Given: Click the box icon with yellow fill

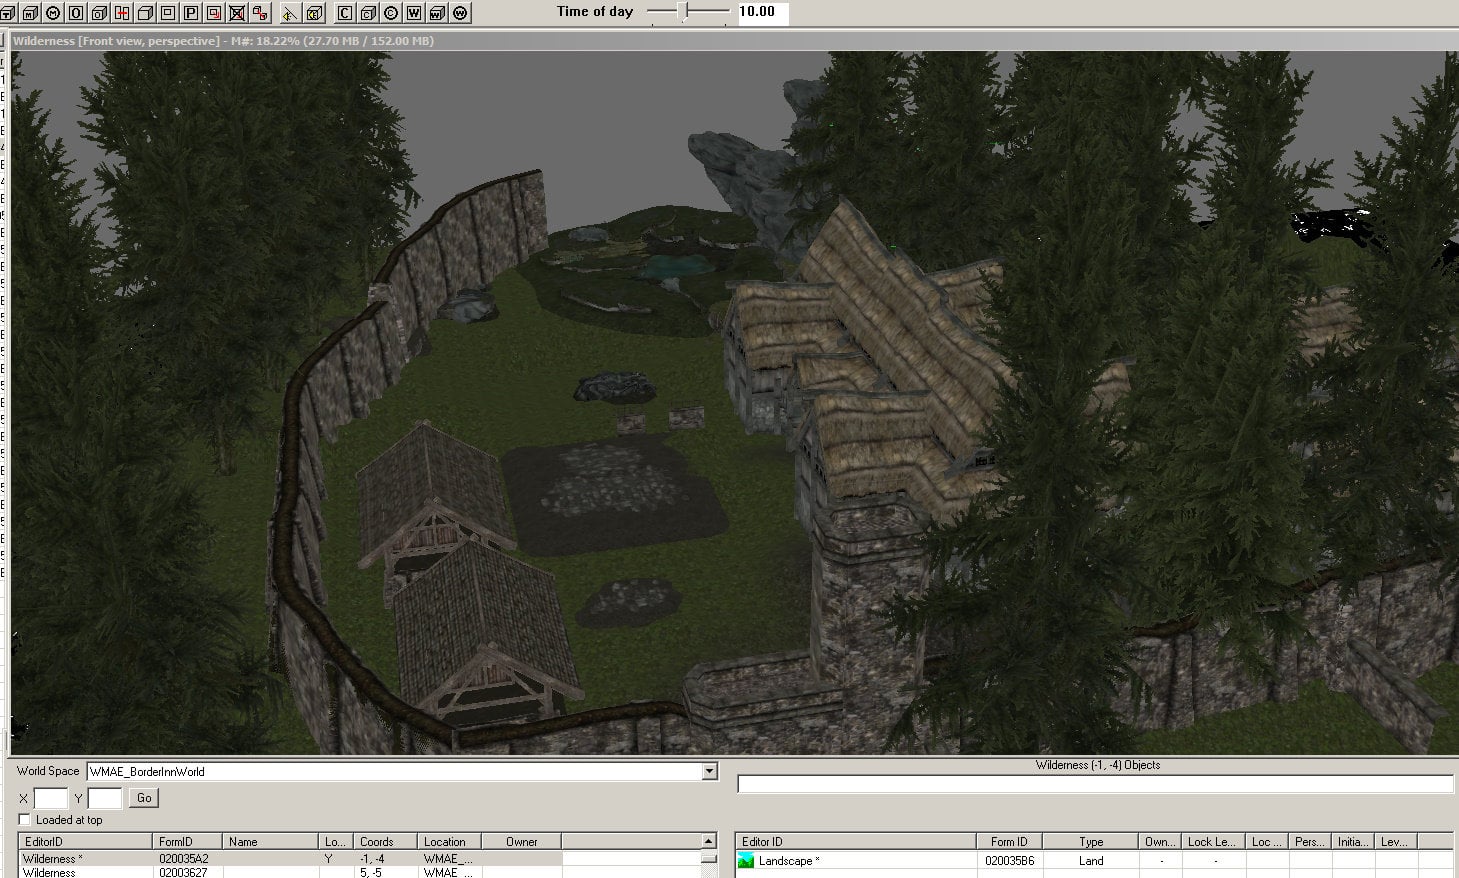Looking at the screenshot, I should click(x=313, y=13).
